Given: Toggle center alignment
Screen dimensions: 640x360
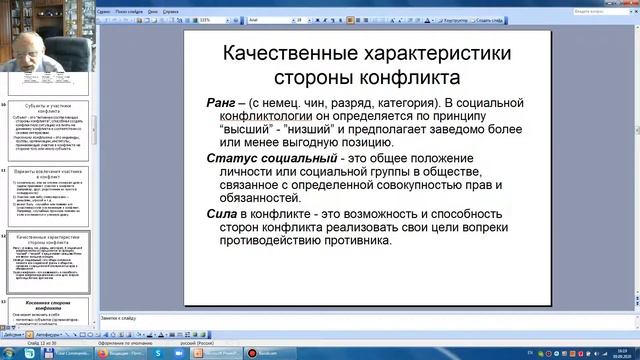Looking at the screenshot, I should (358, 20).
